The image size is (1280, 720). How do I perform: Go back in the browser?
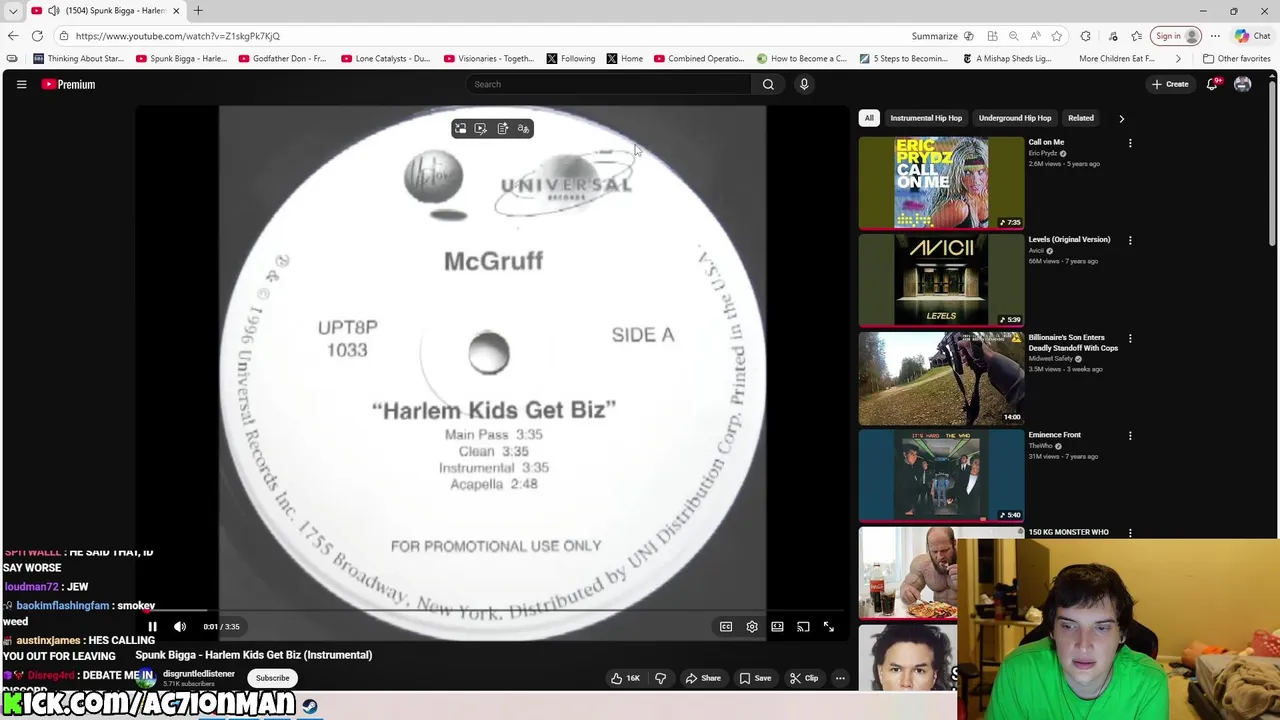13,36
